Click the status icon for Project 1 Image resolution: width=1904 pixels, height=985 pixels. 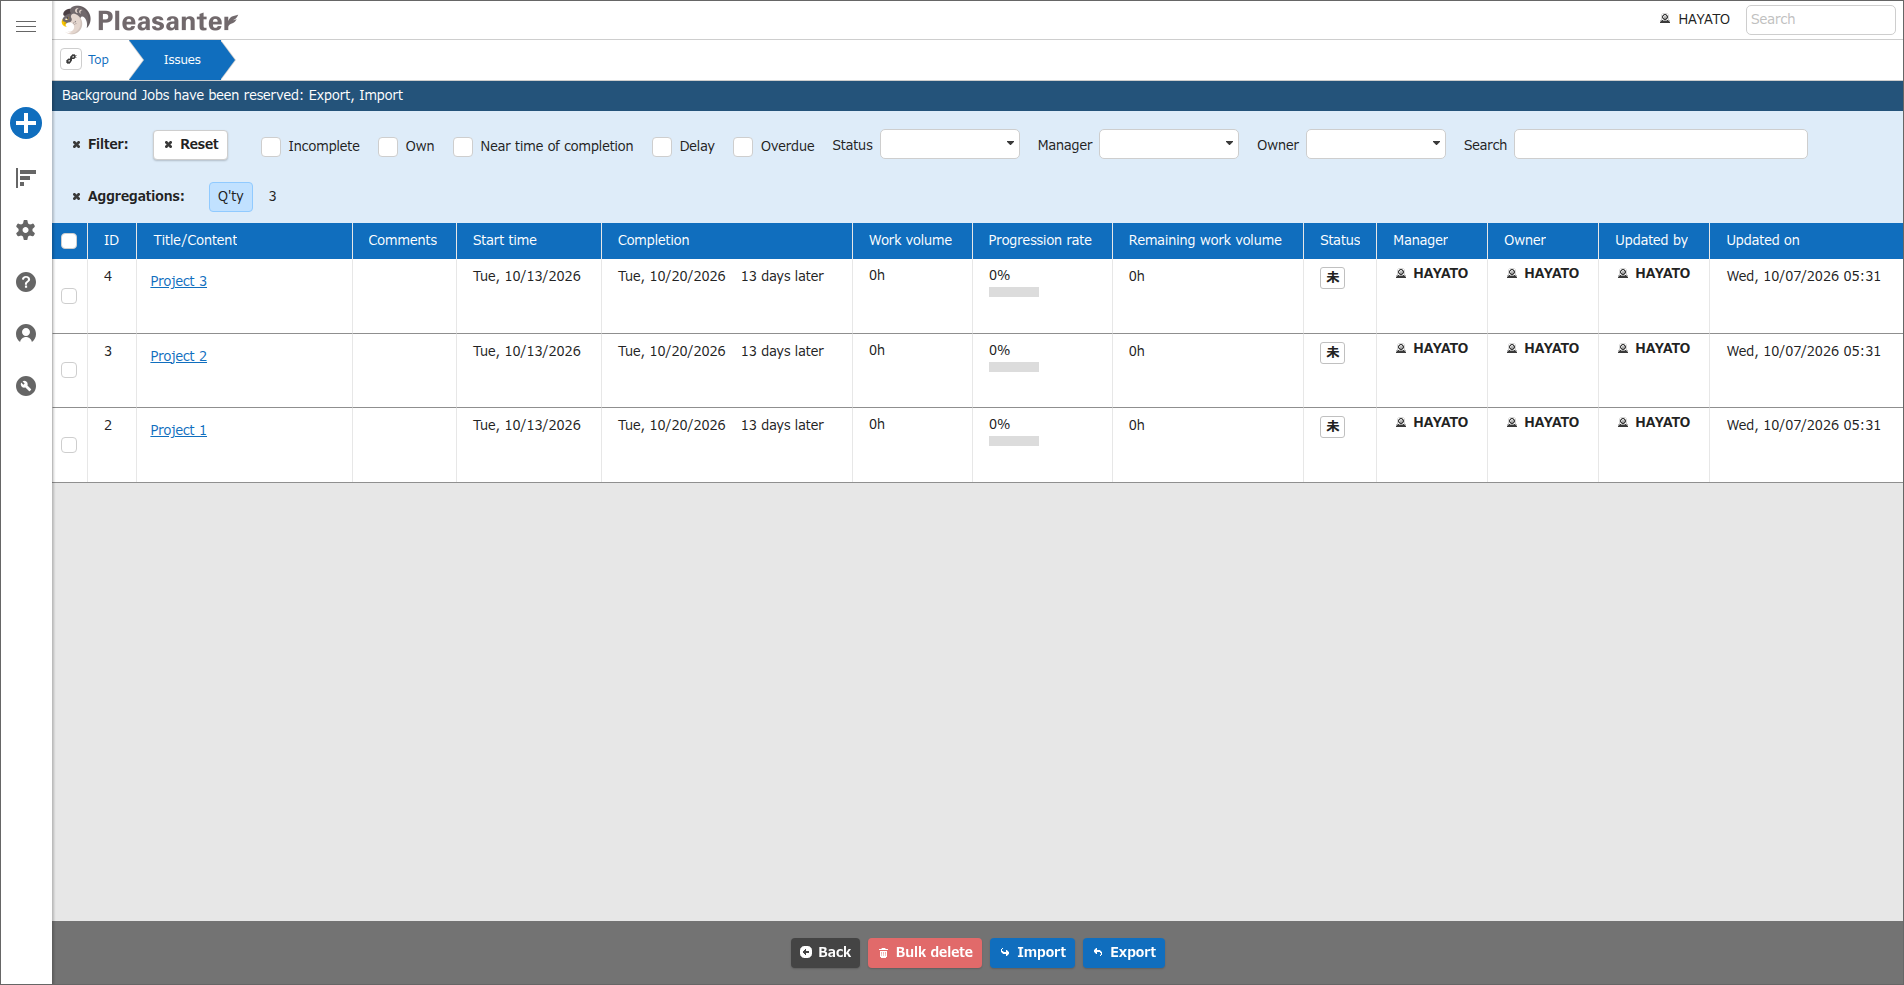pos(1332,427)
